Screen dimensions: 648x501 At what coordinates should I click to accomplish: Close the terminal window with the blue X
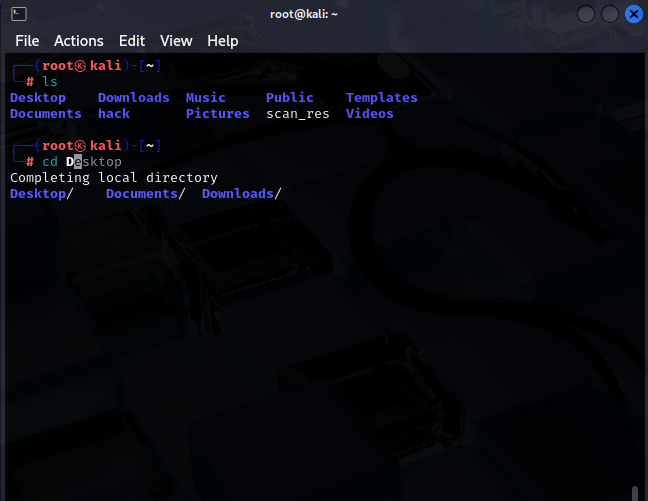pyautogui.click(x=634, y=14)
